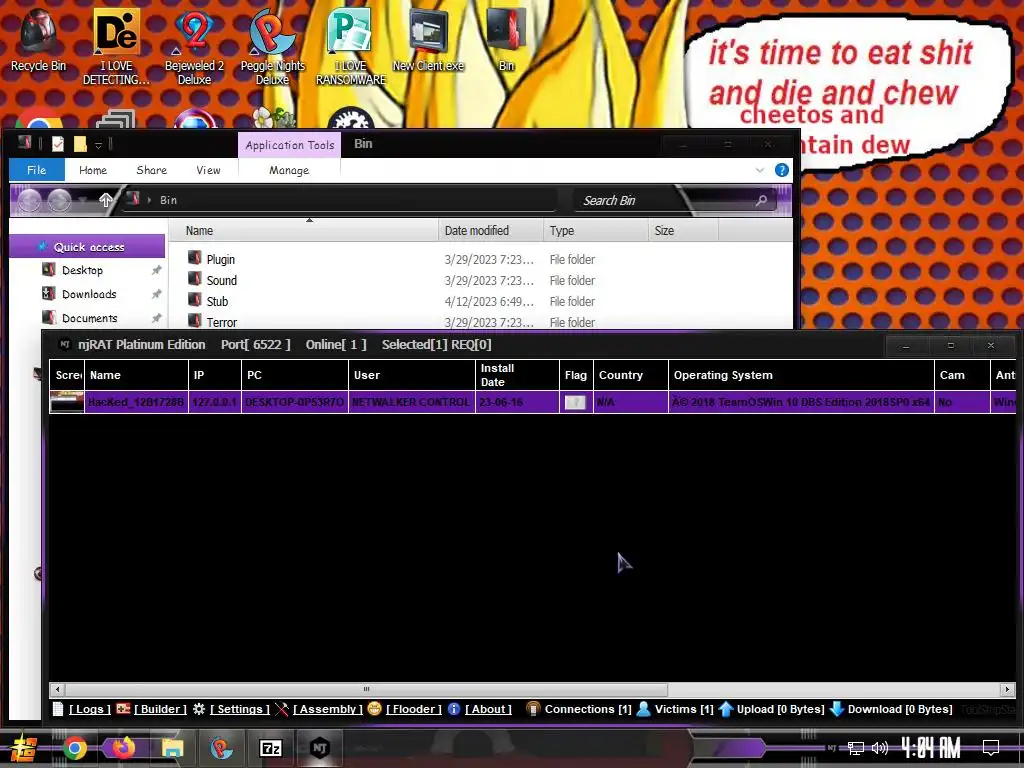Viewport: 1024px width, 768px height.
Task: Click the njRAT scrollbar left arrow
Action: pos(57,689)
